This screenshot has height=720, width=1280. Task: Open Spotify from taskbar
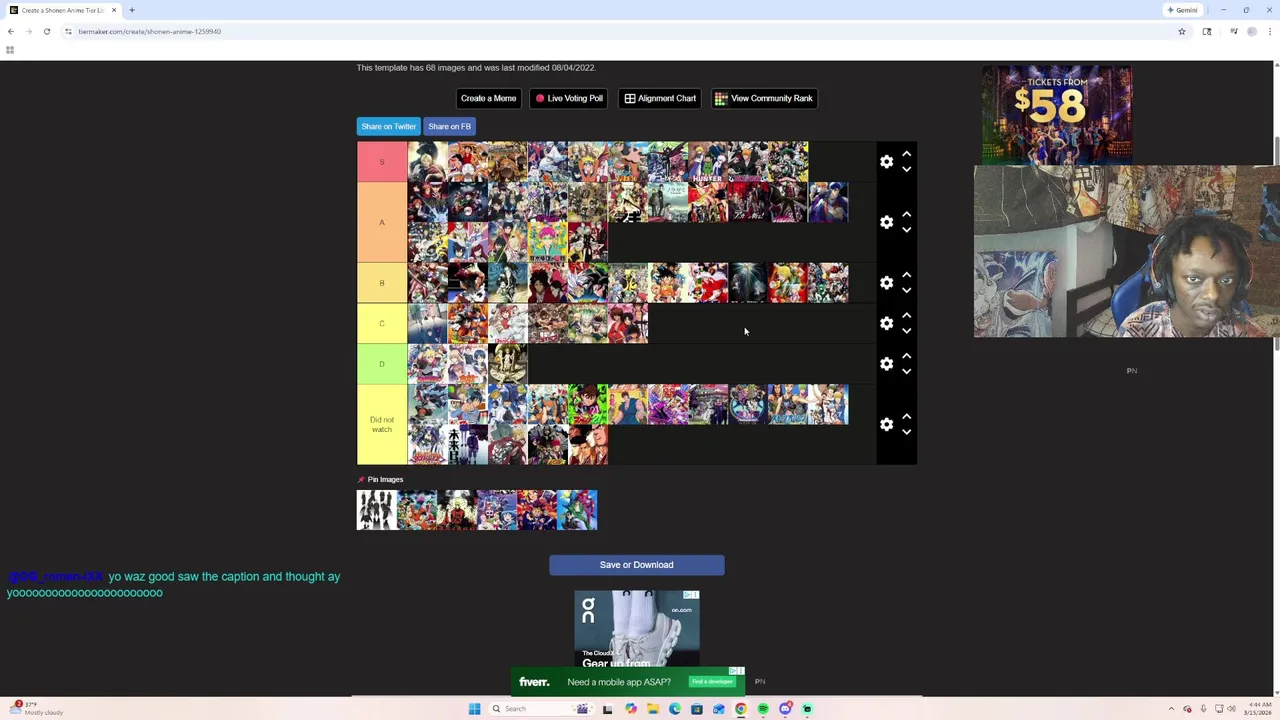click(763, 709)
